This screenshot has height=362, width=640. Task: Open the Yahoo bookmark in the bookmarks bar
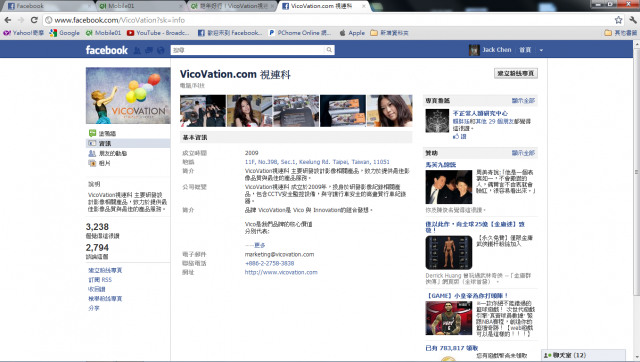point(23,33)
